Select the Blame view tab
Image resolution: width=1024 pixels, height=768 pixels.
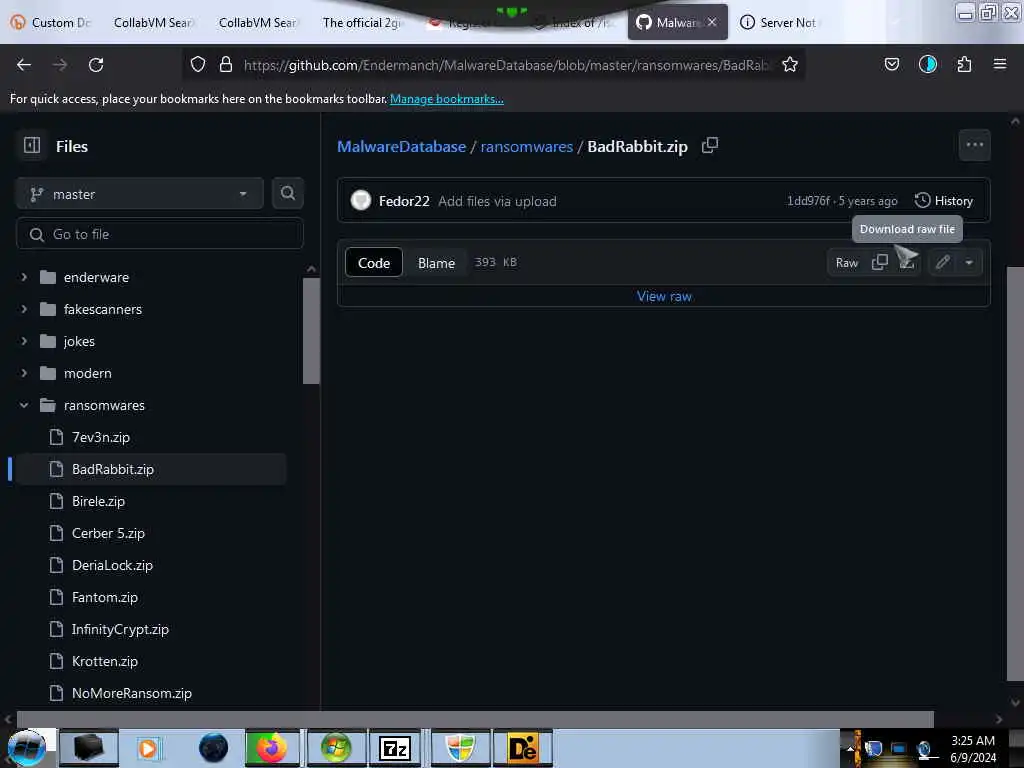click(x=436, y=263)
